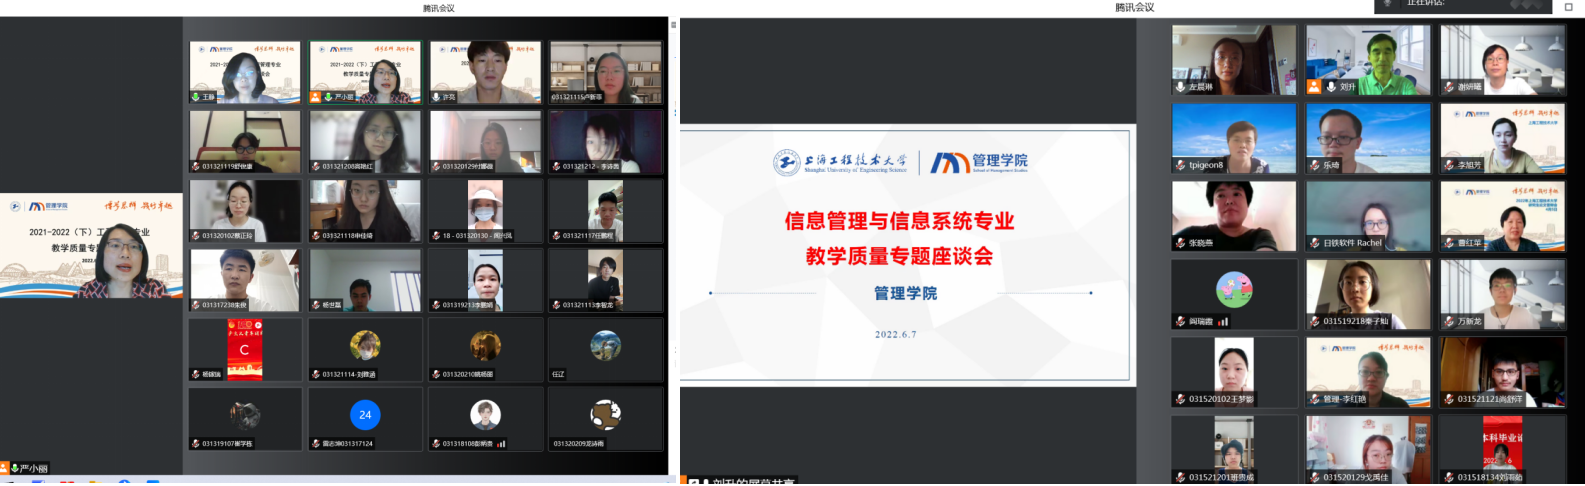
Task: Click the microphone icon on 许亮's tile
Action: [436, 97]
